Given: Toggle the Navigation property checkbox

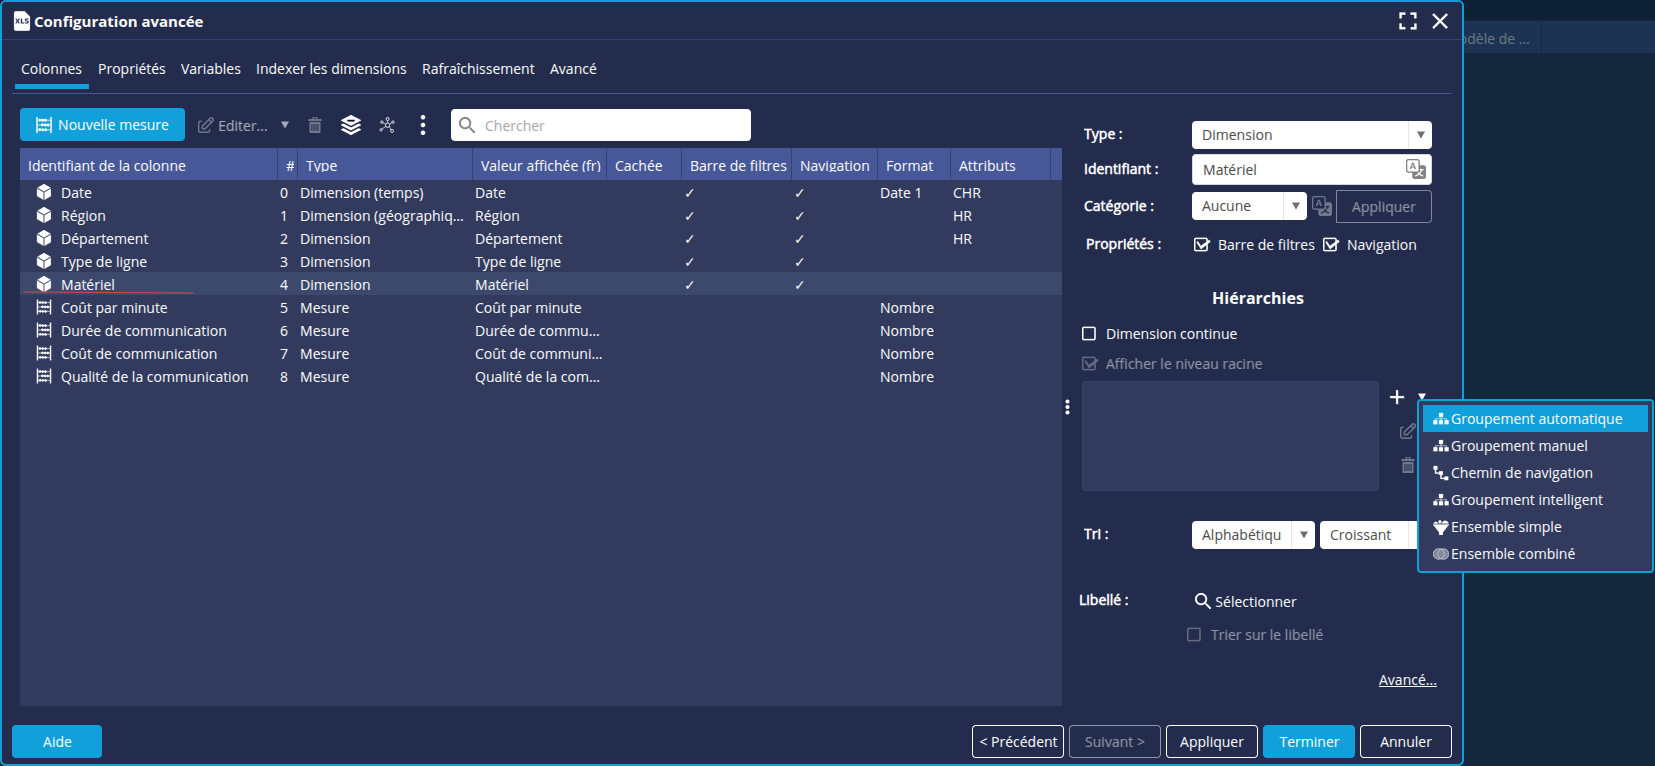Looking at the screenshot, I should tap(1331, 245).
